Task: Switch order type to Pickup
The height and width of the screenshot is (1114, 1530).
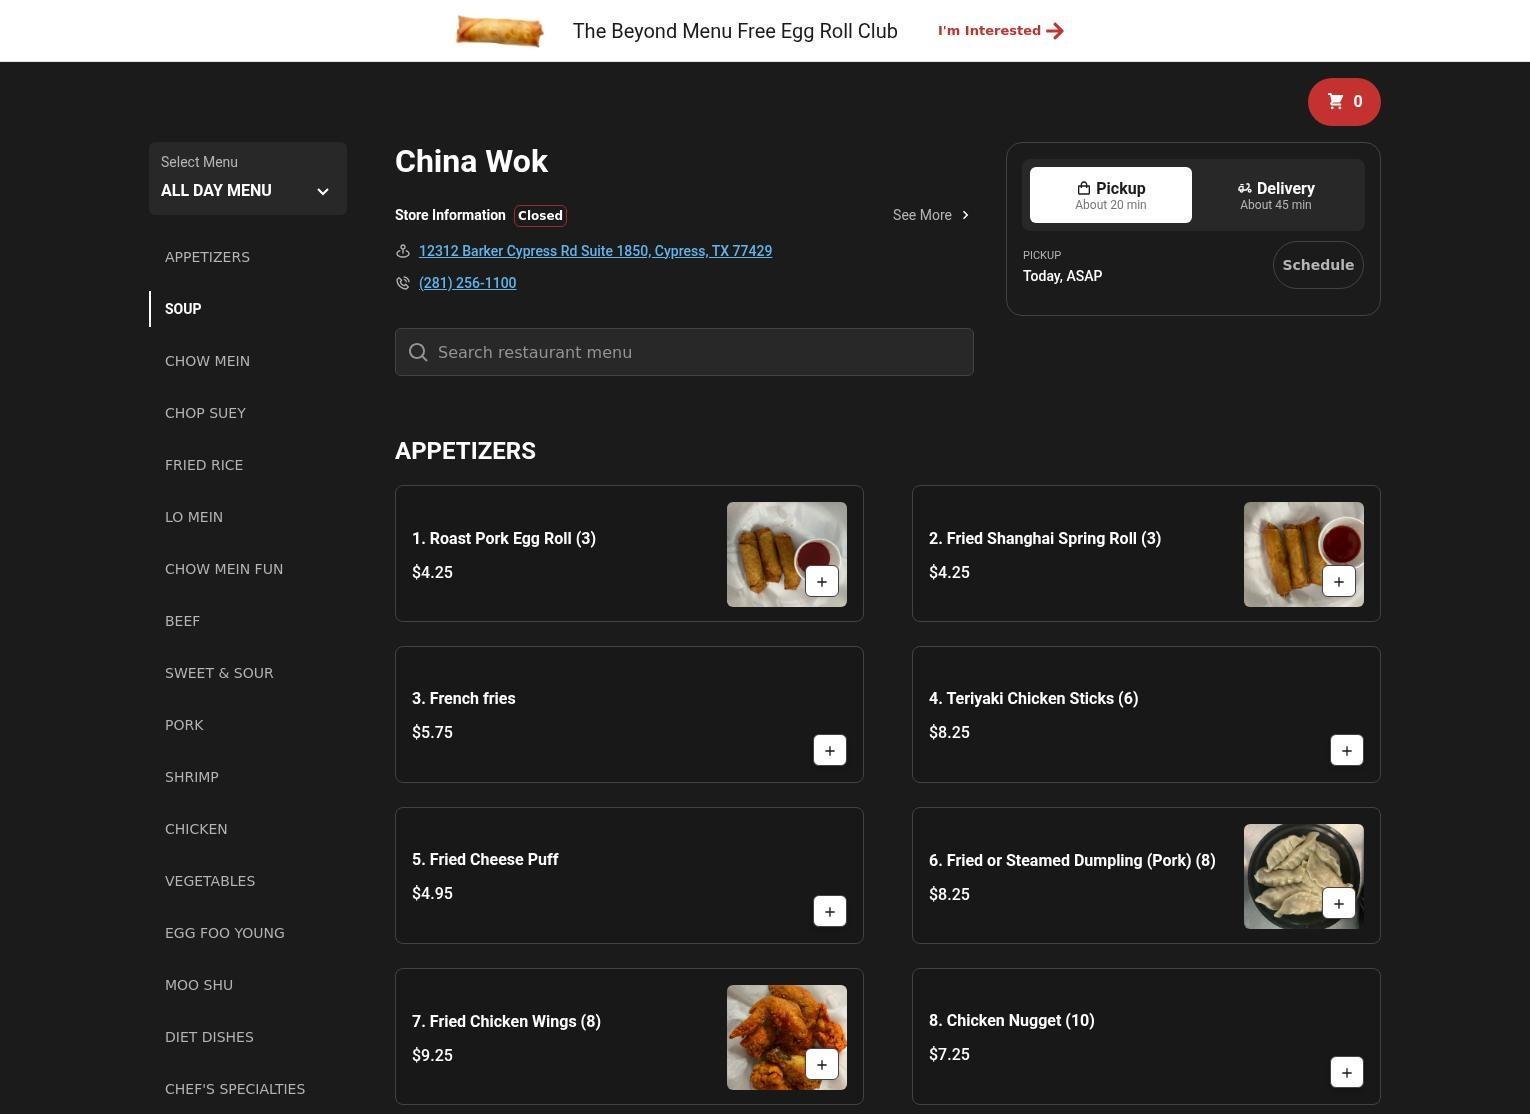Action: [x=1110, y=195]
